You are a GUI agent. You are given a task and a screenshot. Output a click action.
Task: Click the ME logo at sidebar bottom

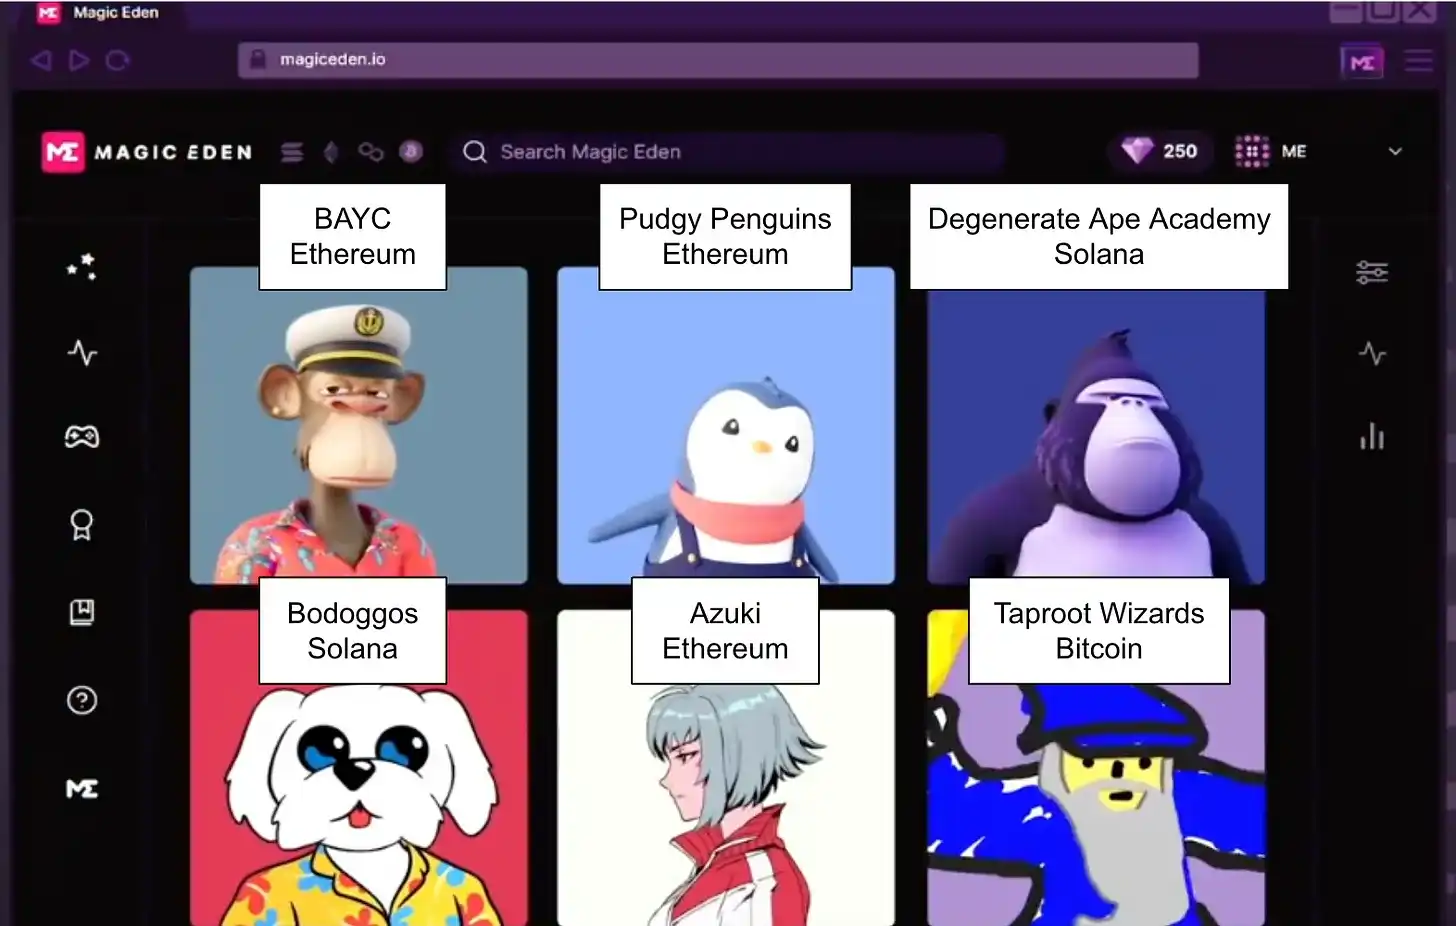[82, 789]
